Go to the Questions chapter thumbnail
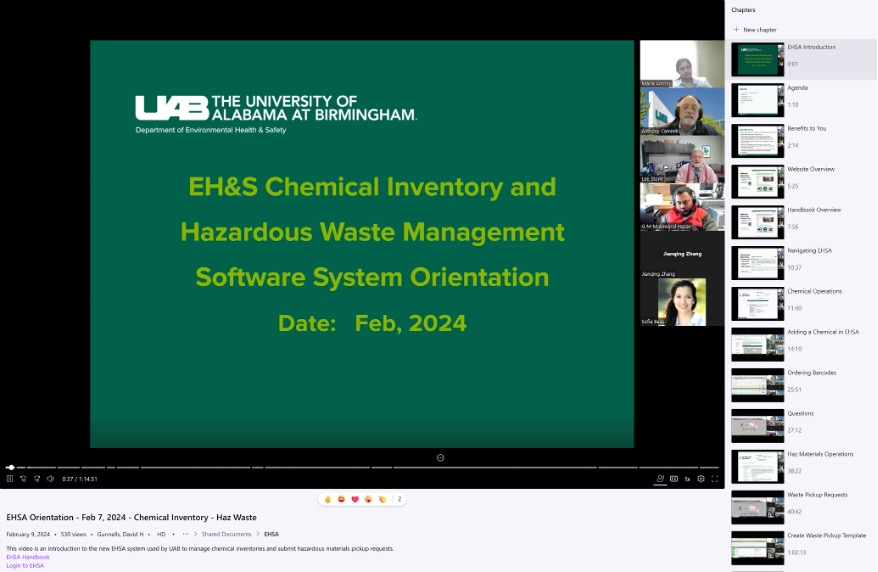Image resolution: width=878 pixels, height=572 pixels. (x=758, y=426)
